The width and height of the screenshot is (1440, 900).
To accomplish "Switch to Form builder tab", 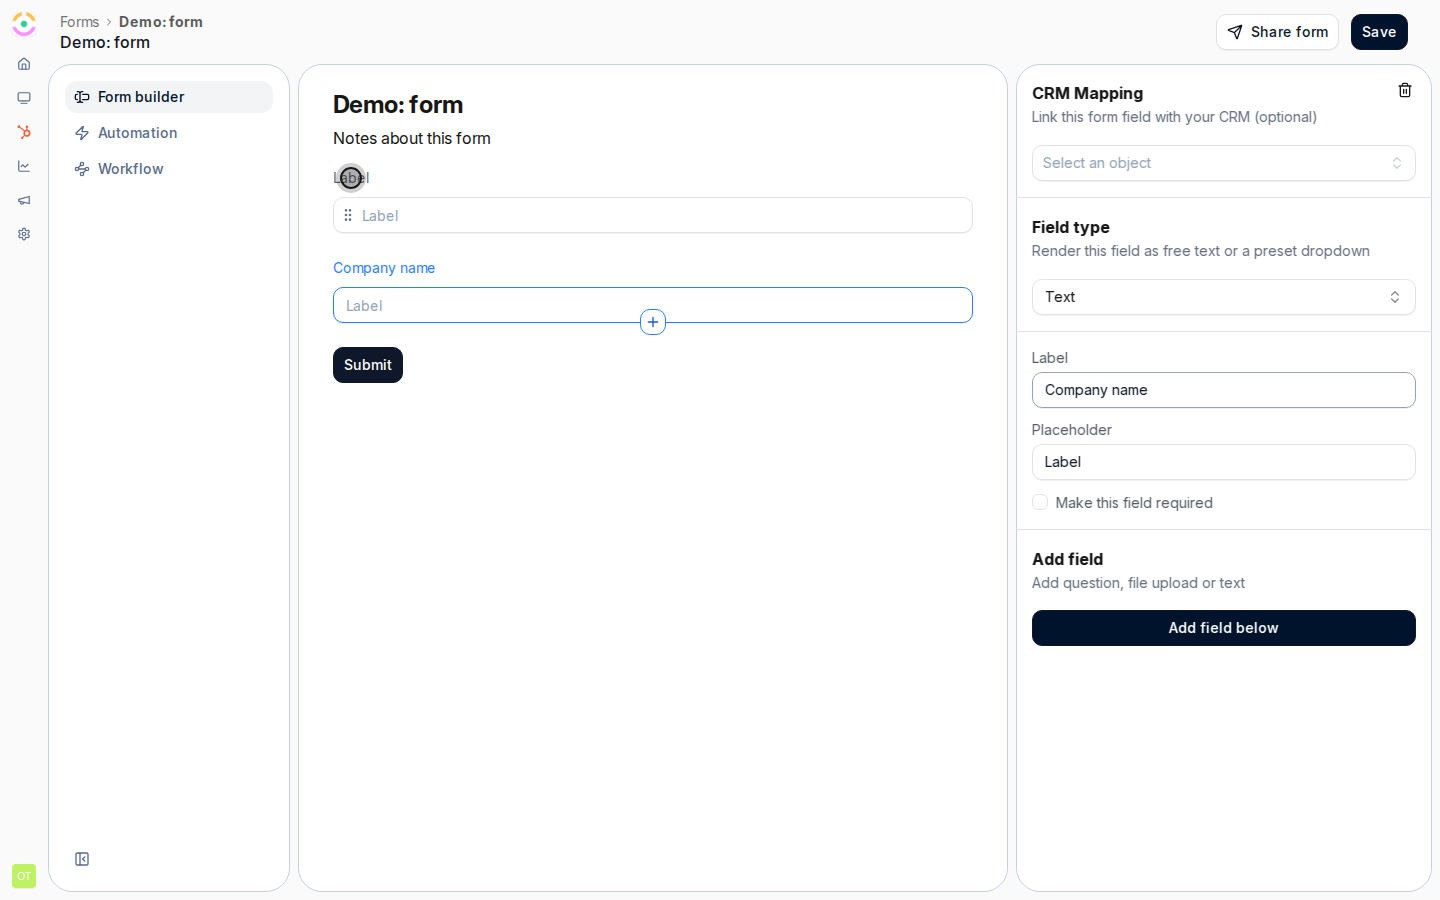I will [x=169, y=97].
